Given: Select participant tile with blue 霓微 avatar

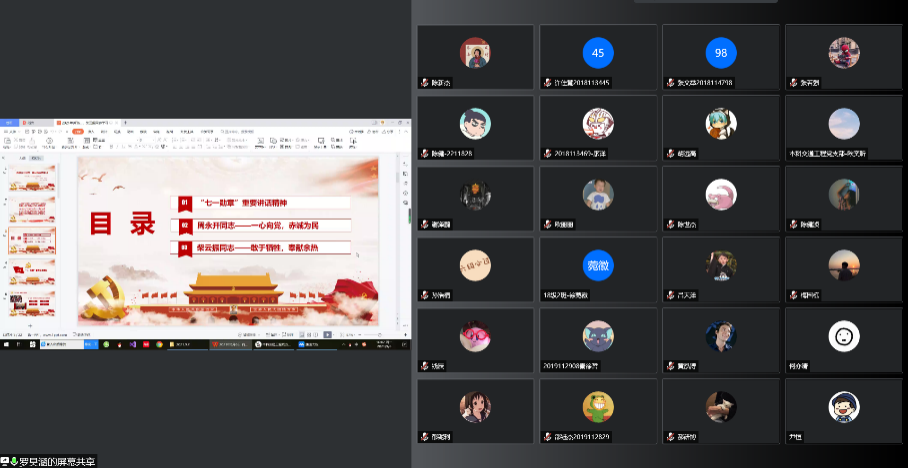Looking at the screenshot, I should [x=598, y=264].
